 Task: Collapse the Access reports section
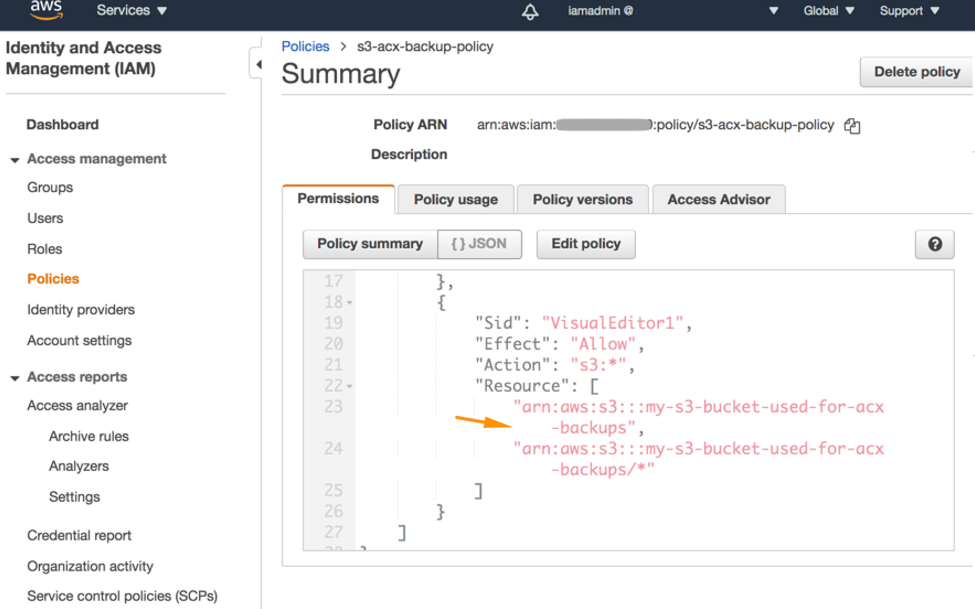click(15, 378)
